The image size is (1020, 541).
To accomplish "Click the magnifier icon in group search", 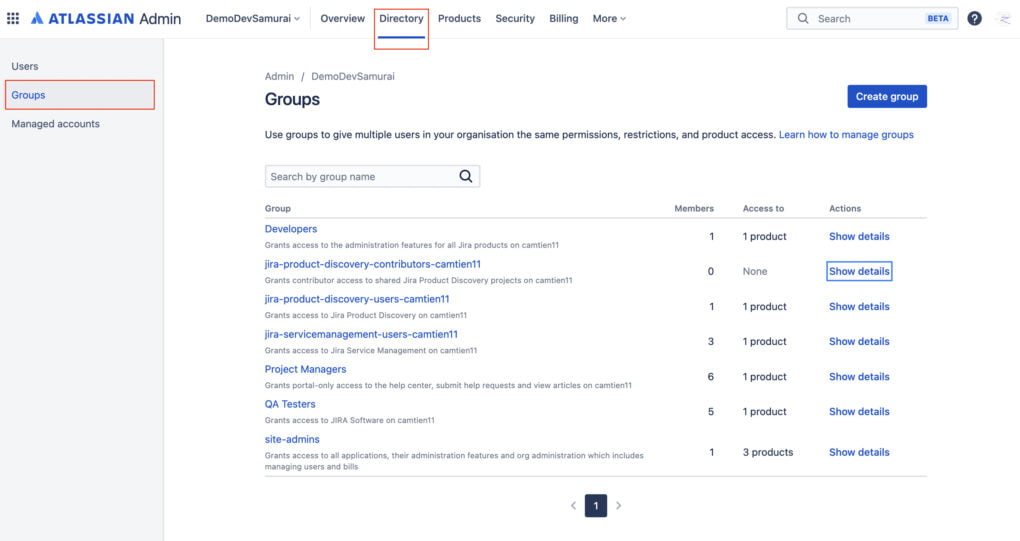I will point(466,176).
